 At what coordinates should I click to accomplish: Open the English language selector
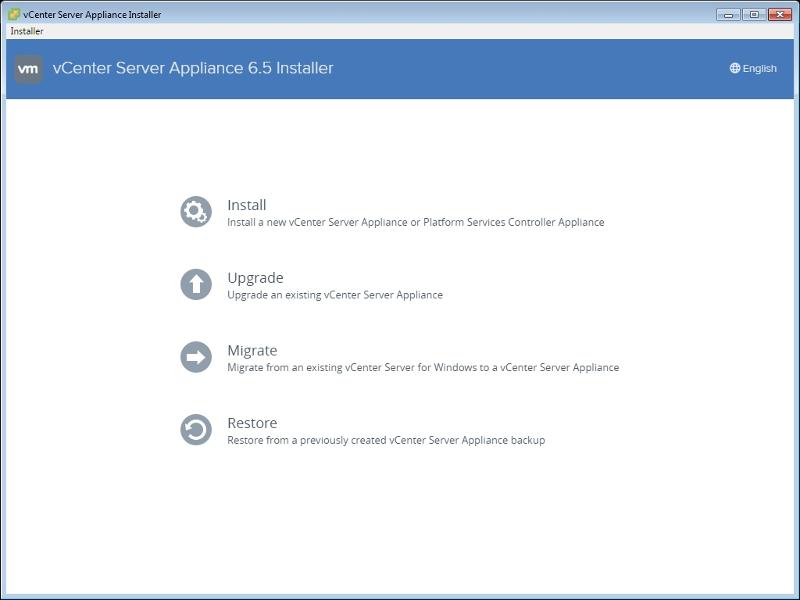(753, 68)
